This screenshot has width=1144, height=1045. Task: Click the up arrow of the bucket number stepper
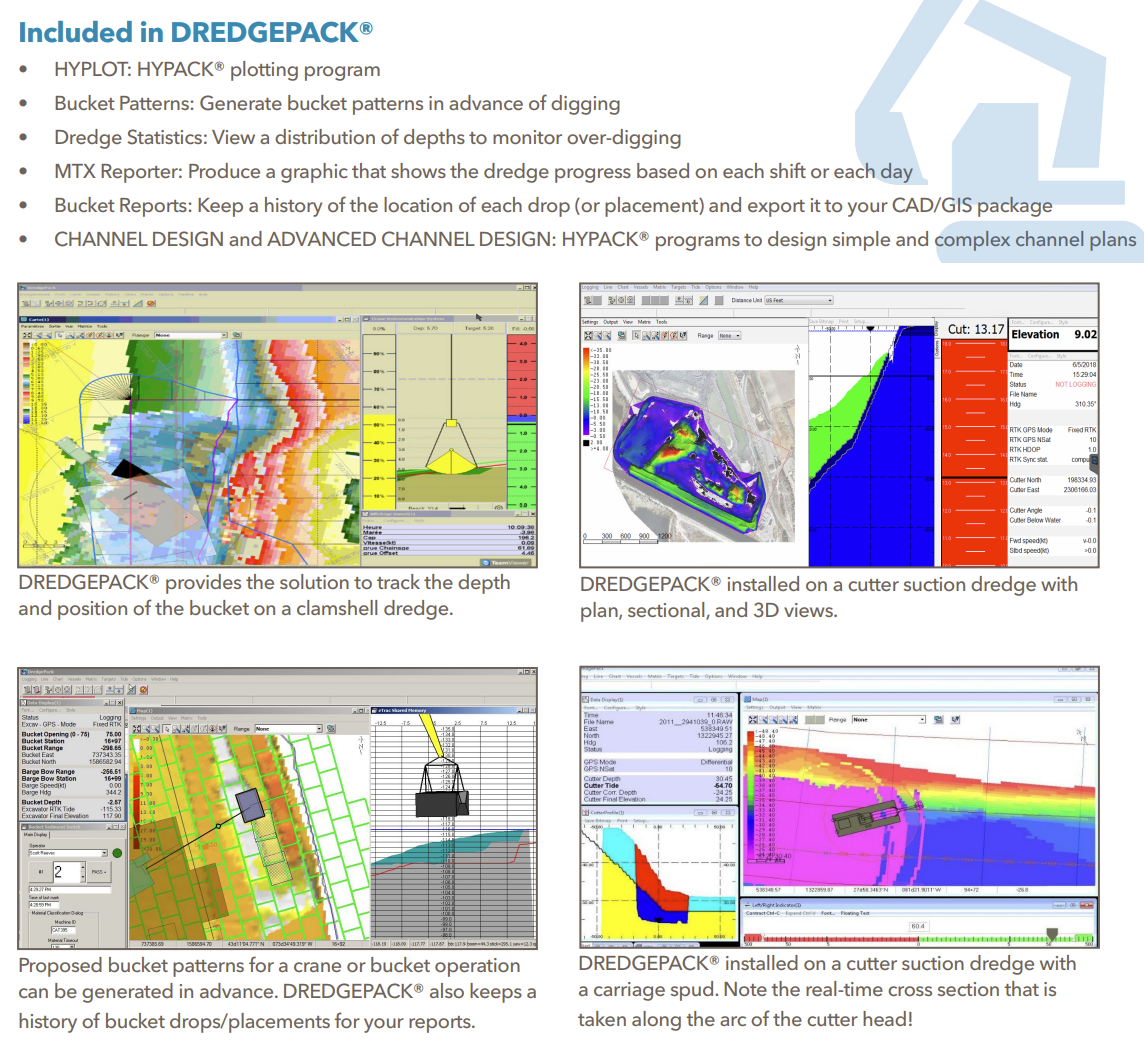[x=83, y=867]
